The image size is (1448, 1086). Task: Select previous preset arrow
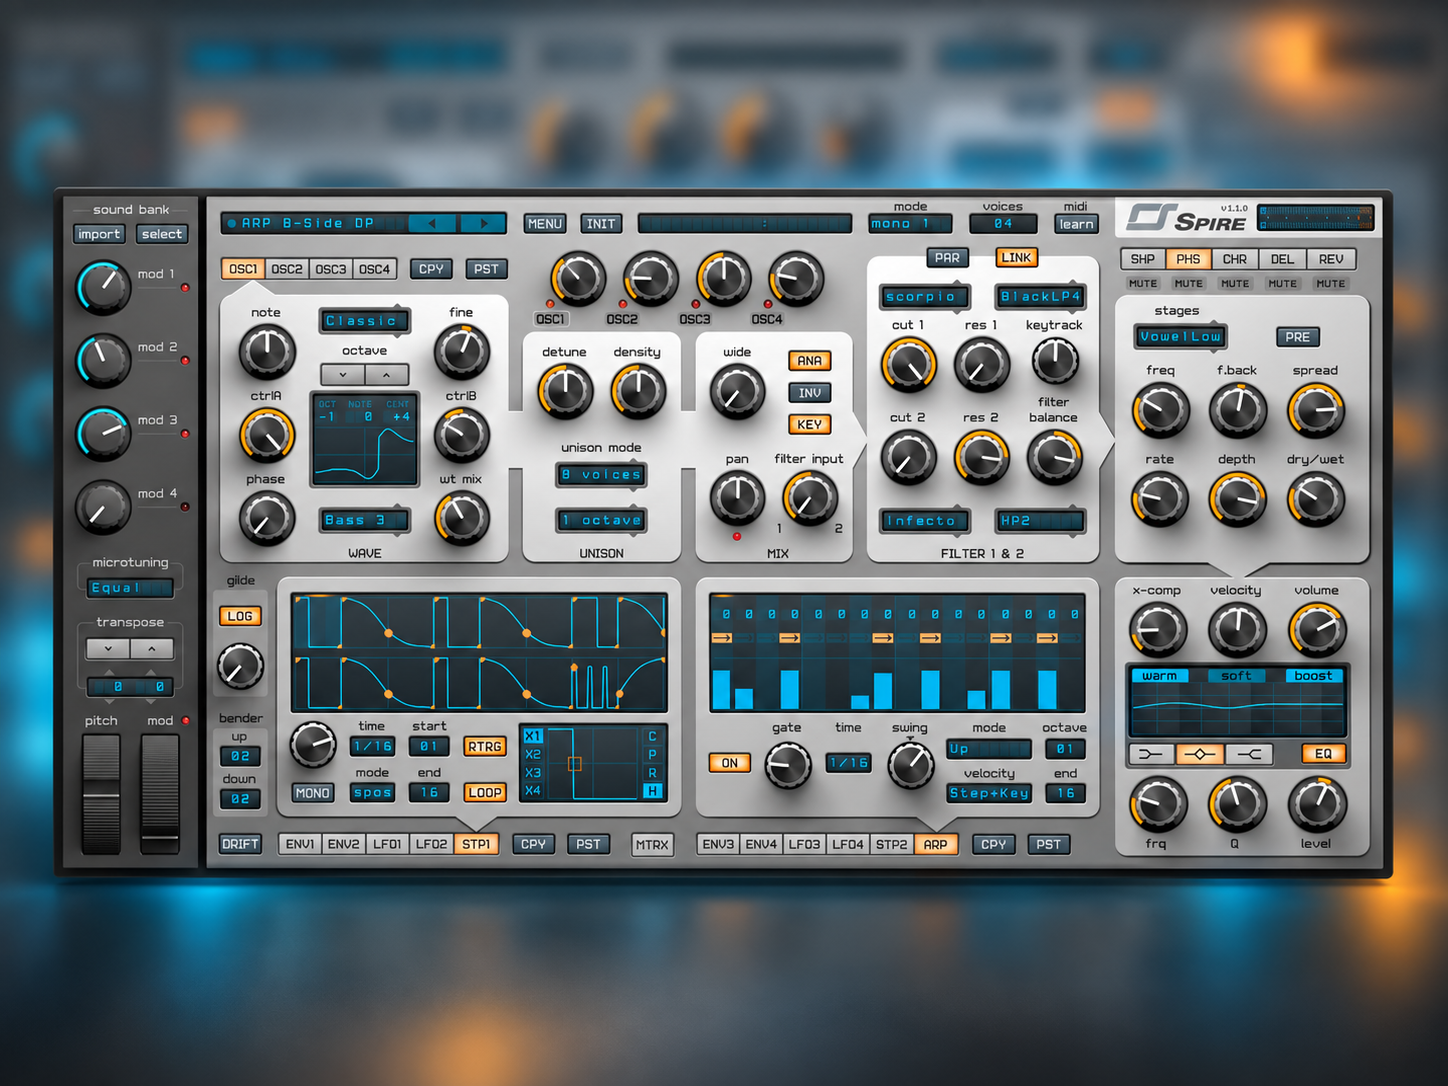432,223
